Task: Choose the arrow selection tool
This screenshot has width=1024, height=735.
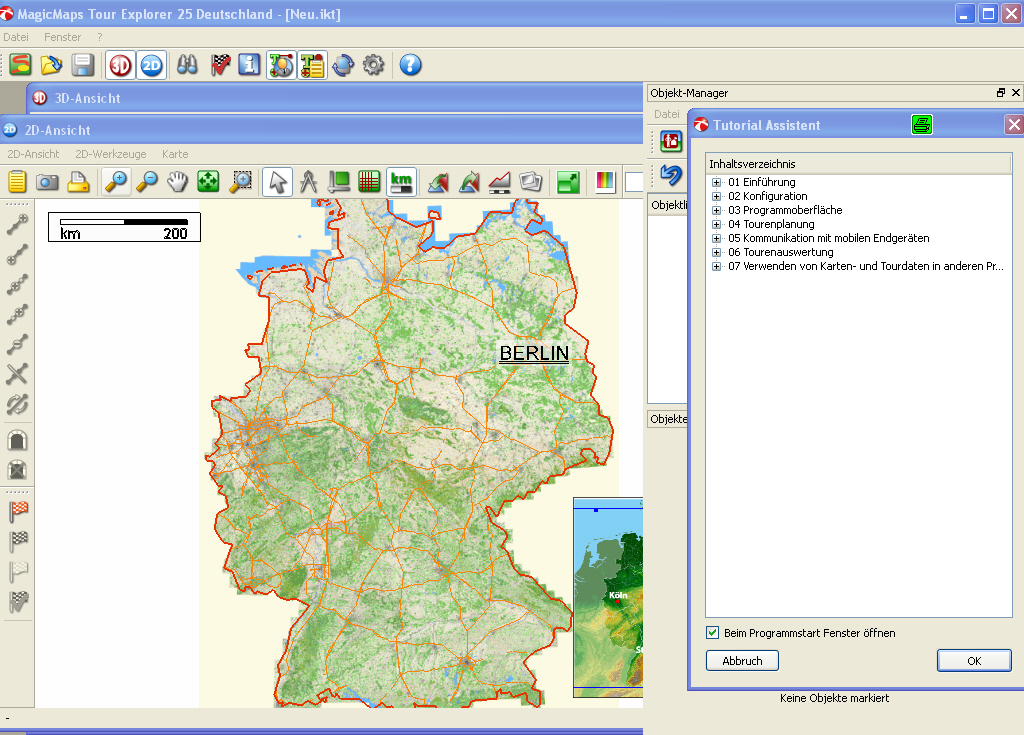Action: pos(277,182)
